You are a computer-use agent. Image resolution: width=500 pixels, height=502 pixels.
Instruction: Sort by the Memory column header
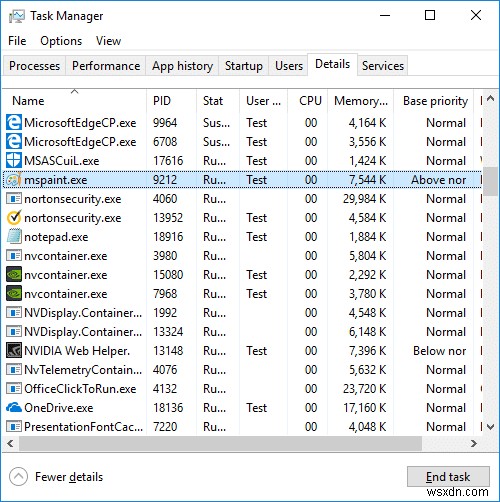coord(361,101)
